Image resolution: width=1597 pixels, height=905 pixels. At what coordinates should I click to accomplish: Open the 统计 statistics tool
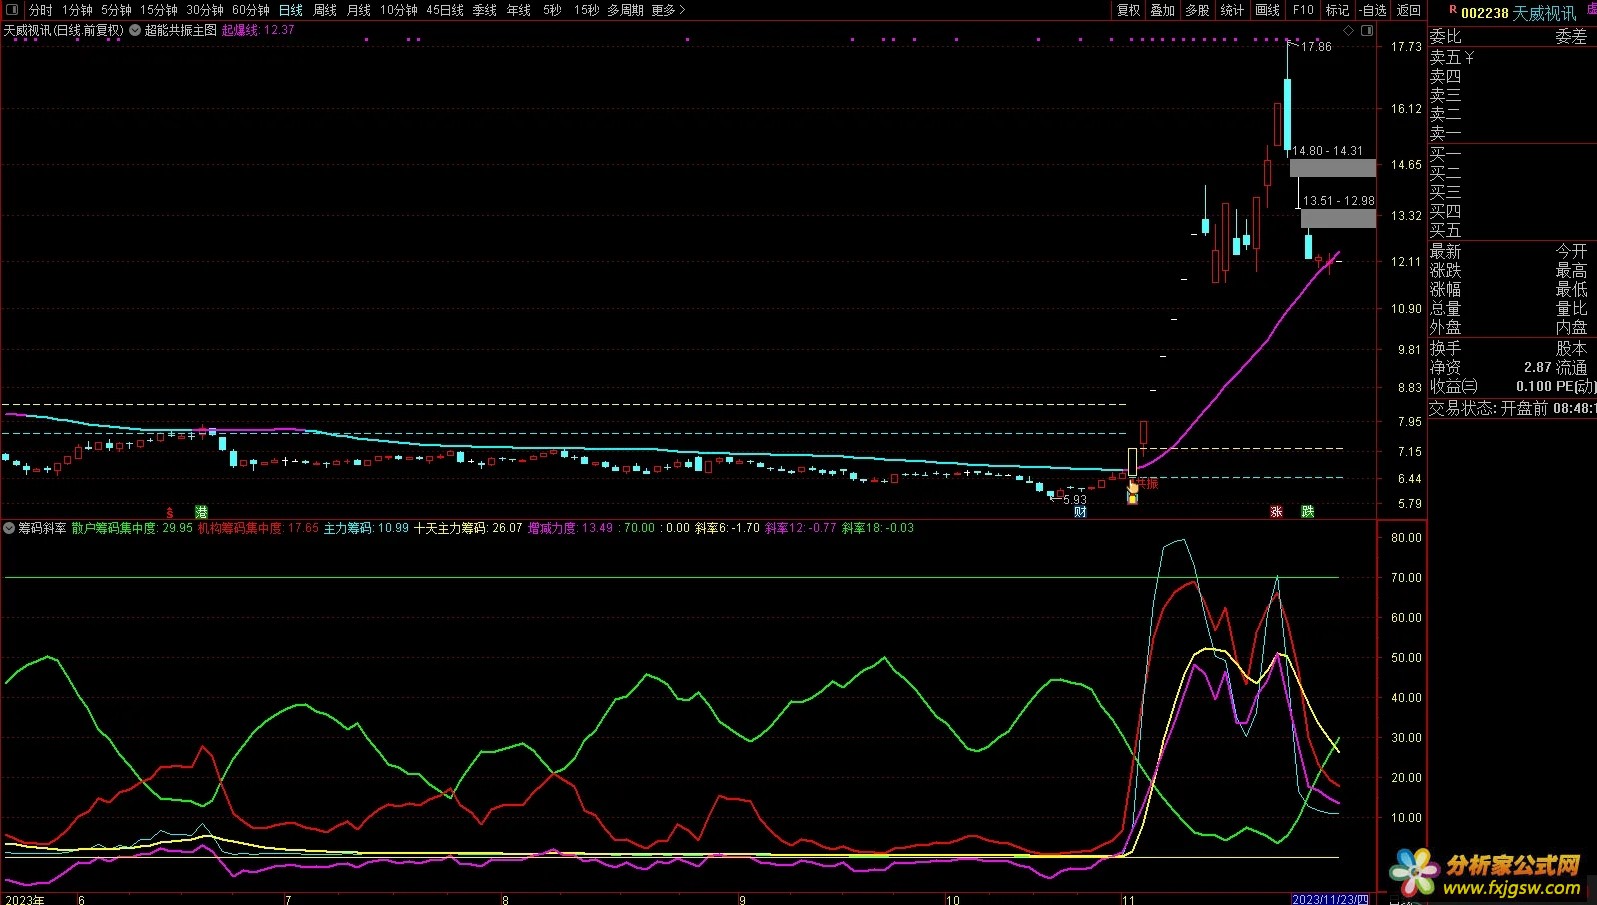pos(1232,9)
